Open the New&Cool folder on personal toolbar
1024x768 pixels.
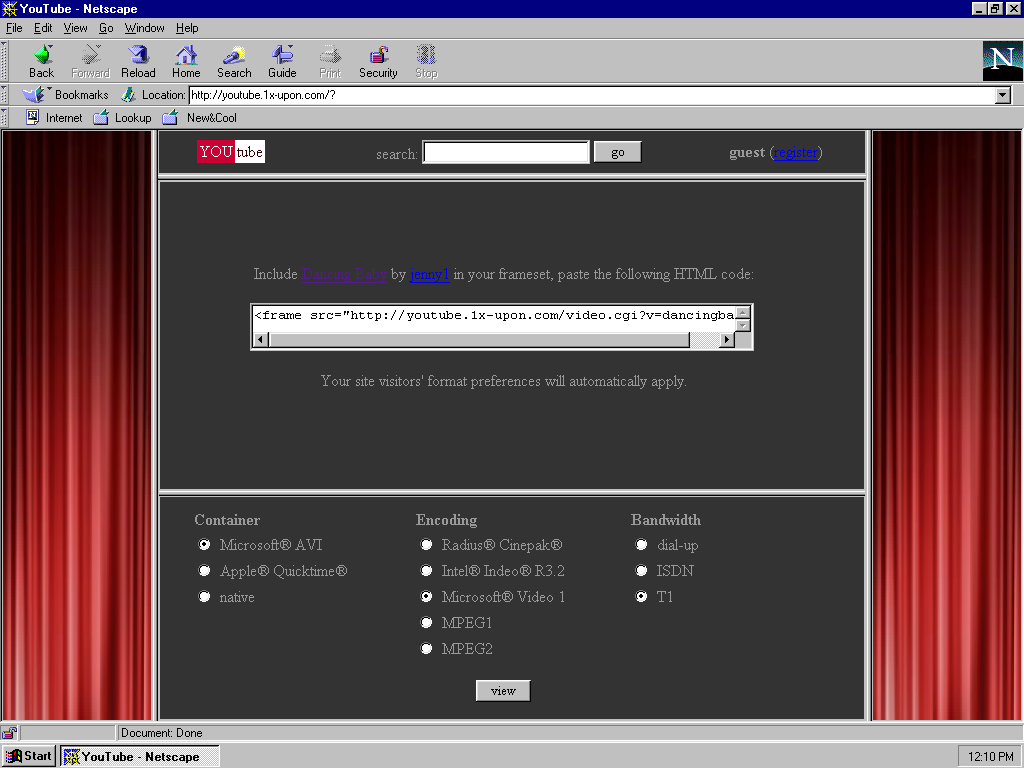pyautogui.click(x=170, y=118)
